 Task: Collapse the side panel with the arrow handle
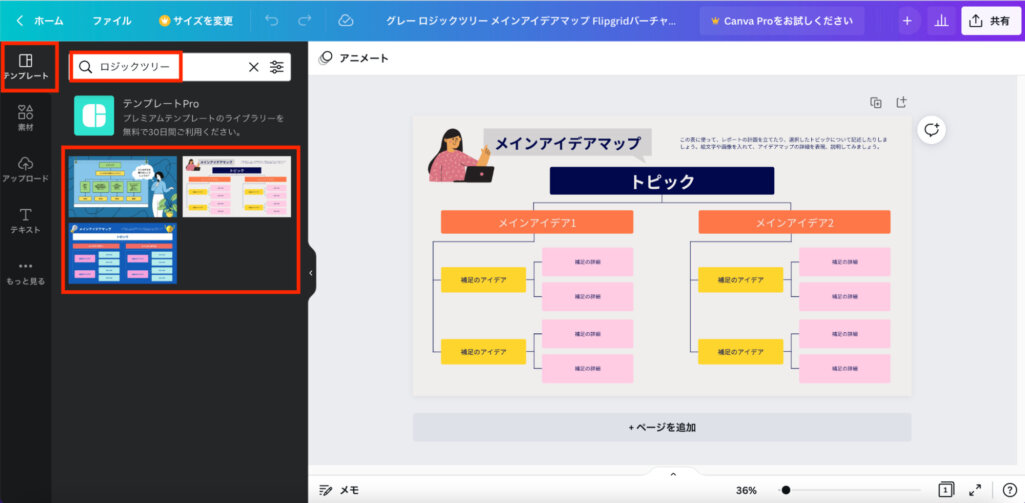point(311,273)
